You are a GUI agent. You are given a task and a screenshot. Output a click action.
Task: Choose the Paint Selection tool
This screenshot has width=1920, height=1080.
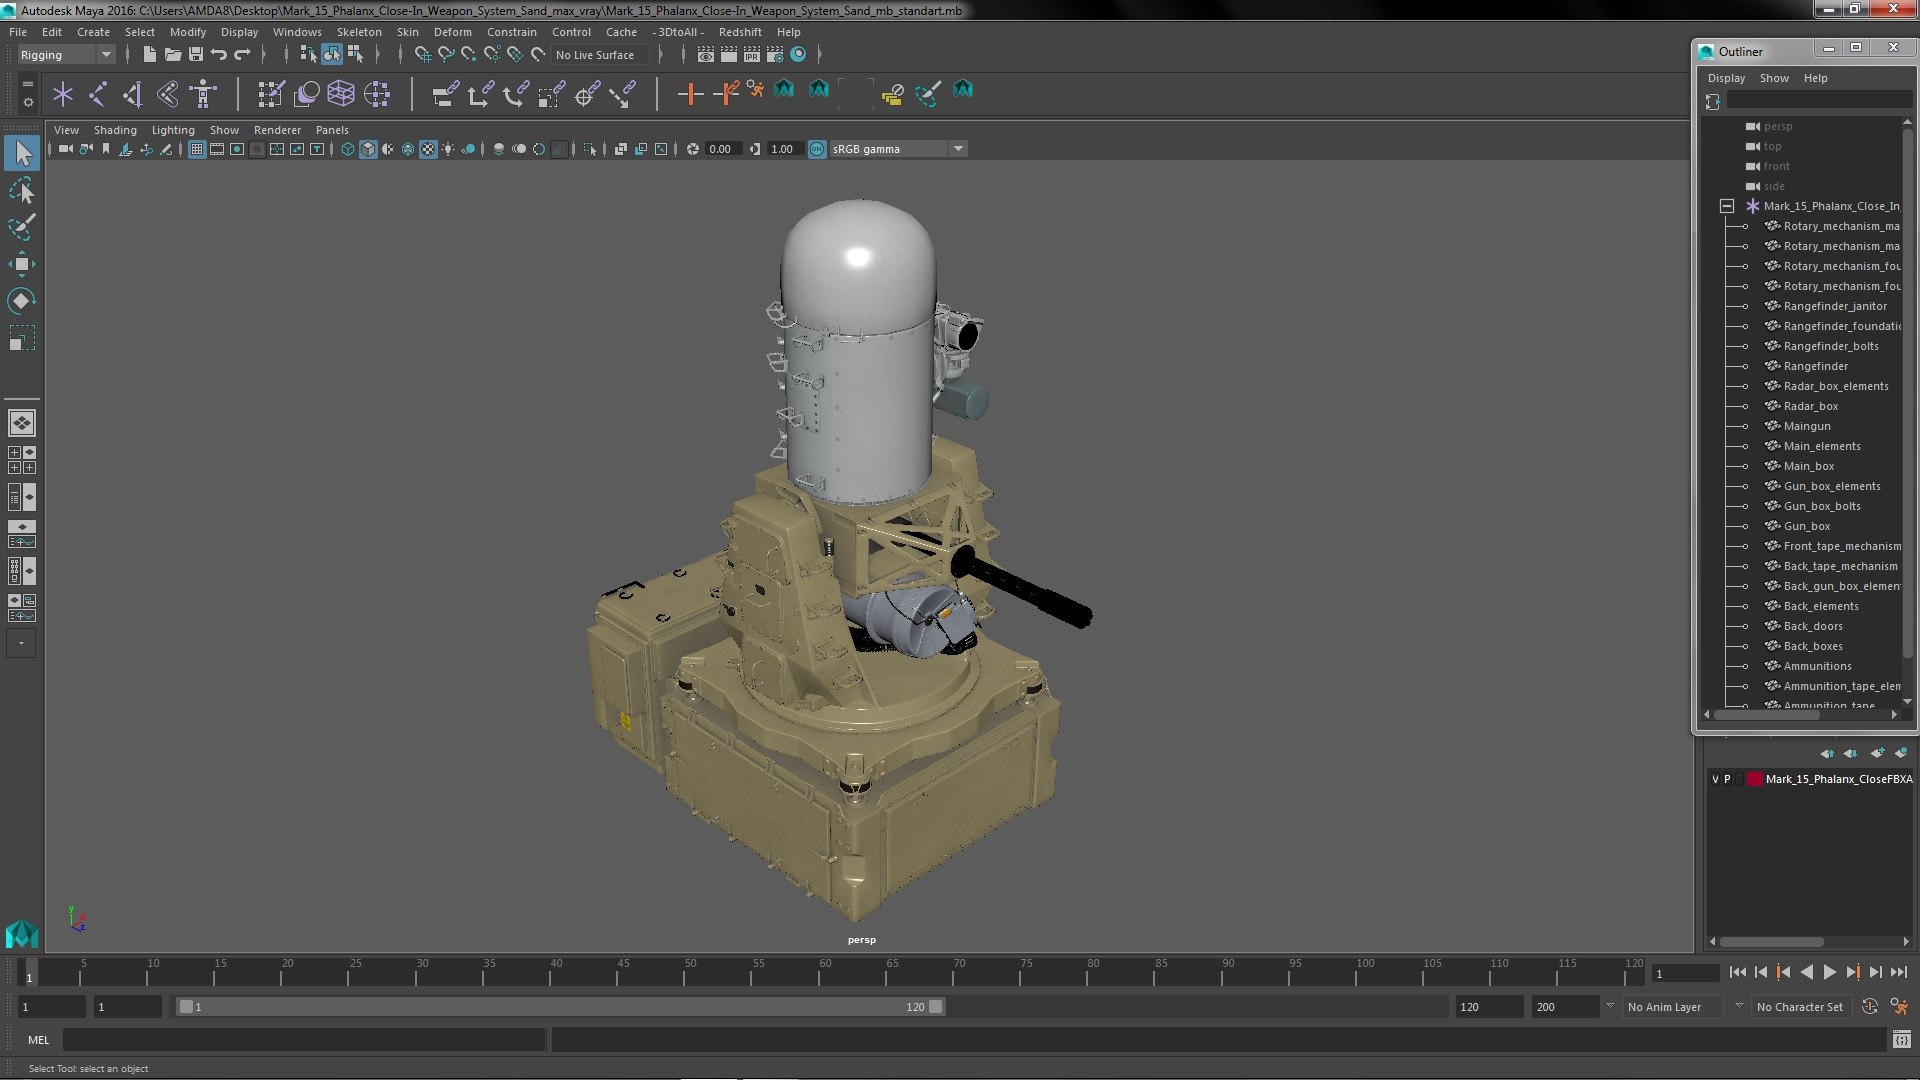[x=22, y=227]
